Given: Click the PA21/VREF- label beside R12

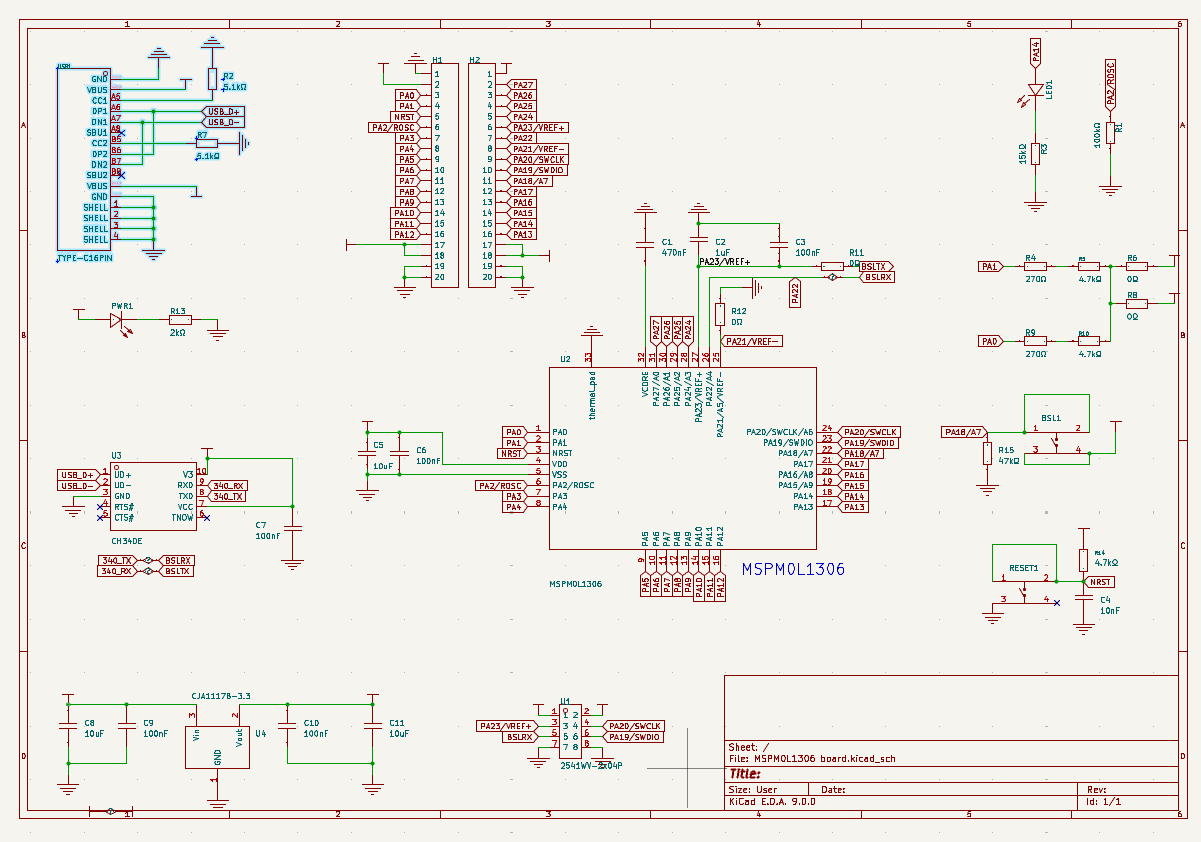Looking at the screenshot, I should coord(752,341).
